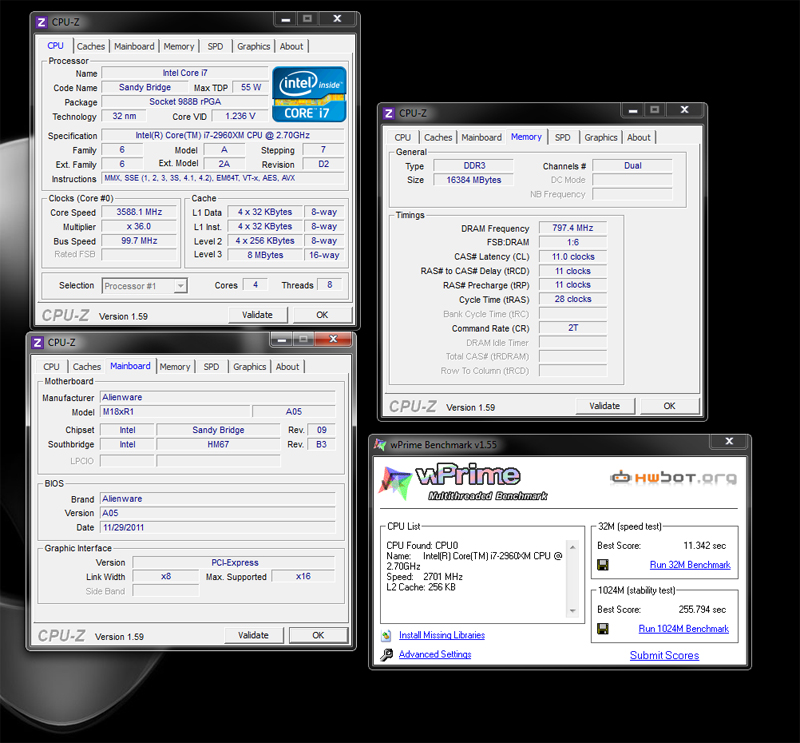Screen dimensions: 800x743
Task: Select About tab in the Memory window
Action: coord(639,138)
